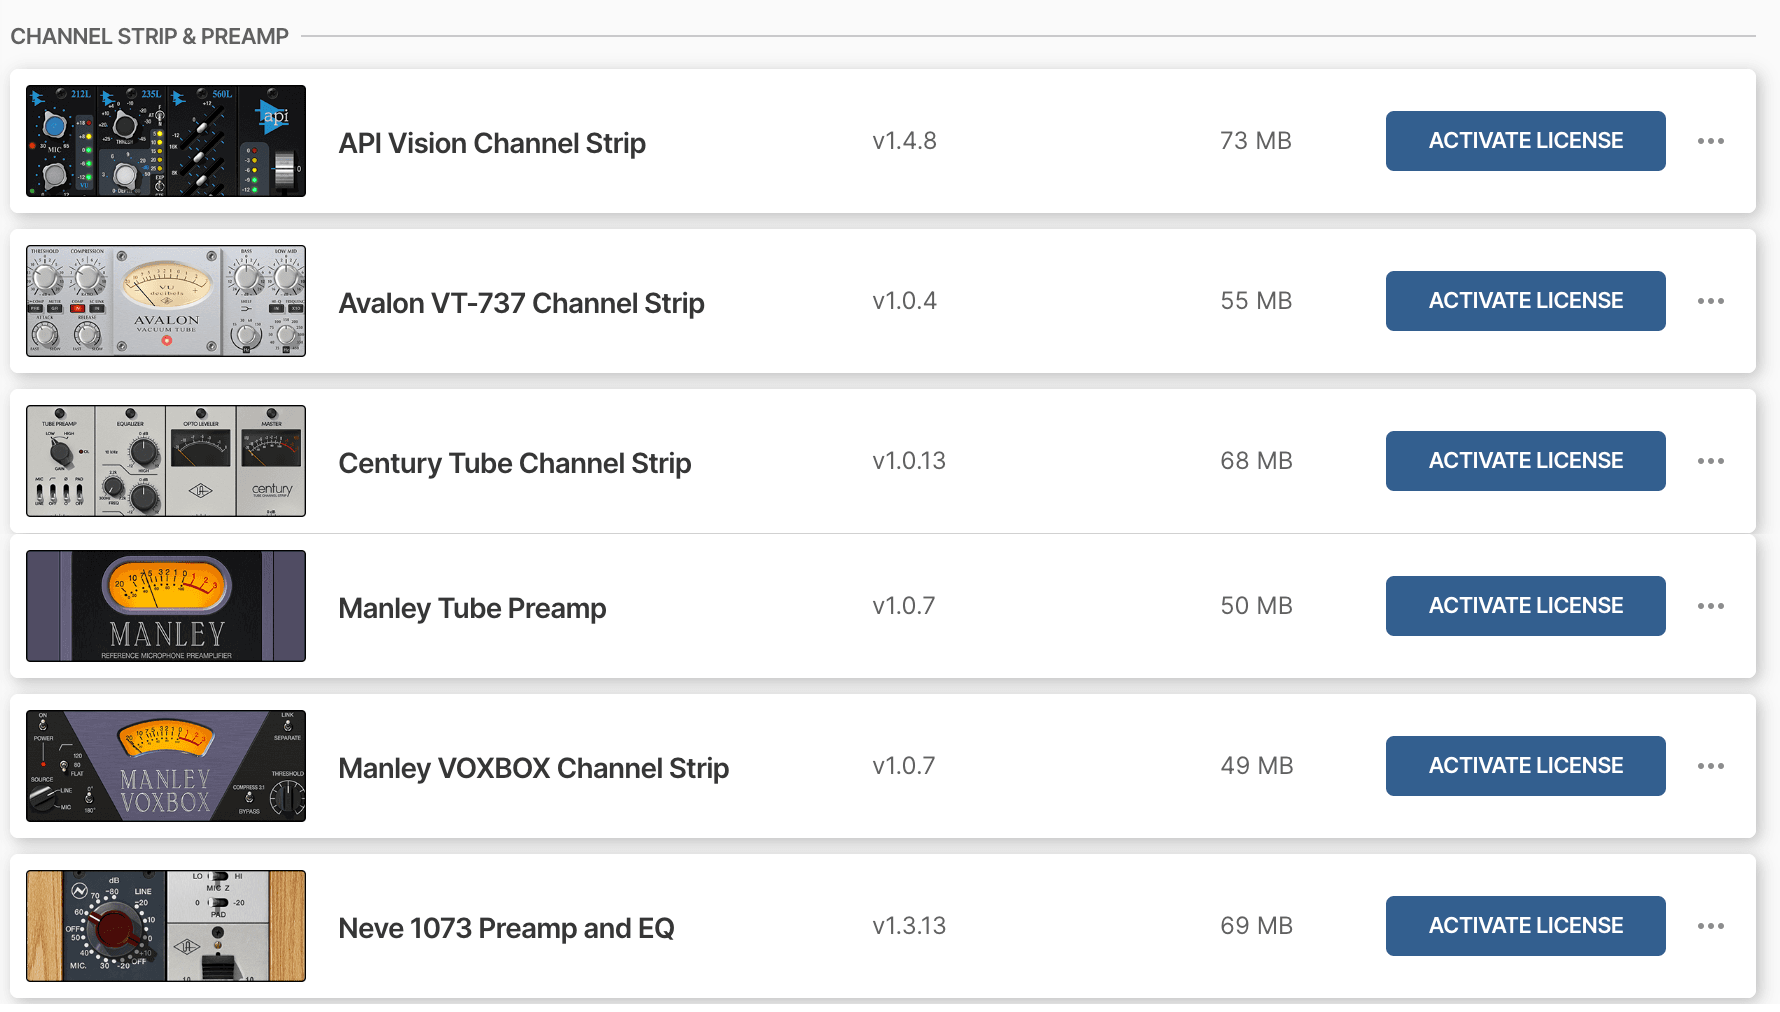Click the Manley VOXBOX plugin thumbnail
This screenshot has width=1780, height=1012.
click(x=165, y=766)
